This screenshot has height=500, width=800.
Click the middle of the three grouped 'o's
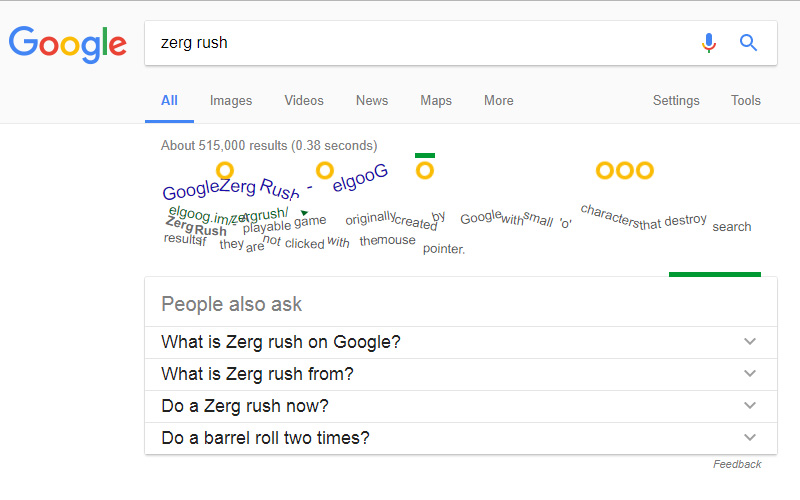click(624, 170)
